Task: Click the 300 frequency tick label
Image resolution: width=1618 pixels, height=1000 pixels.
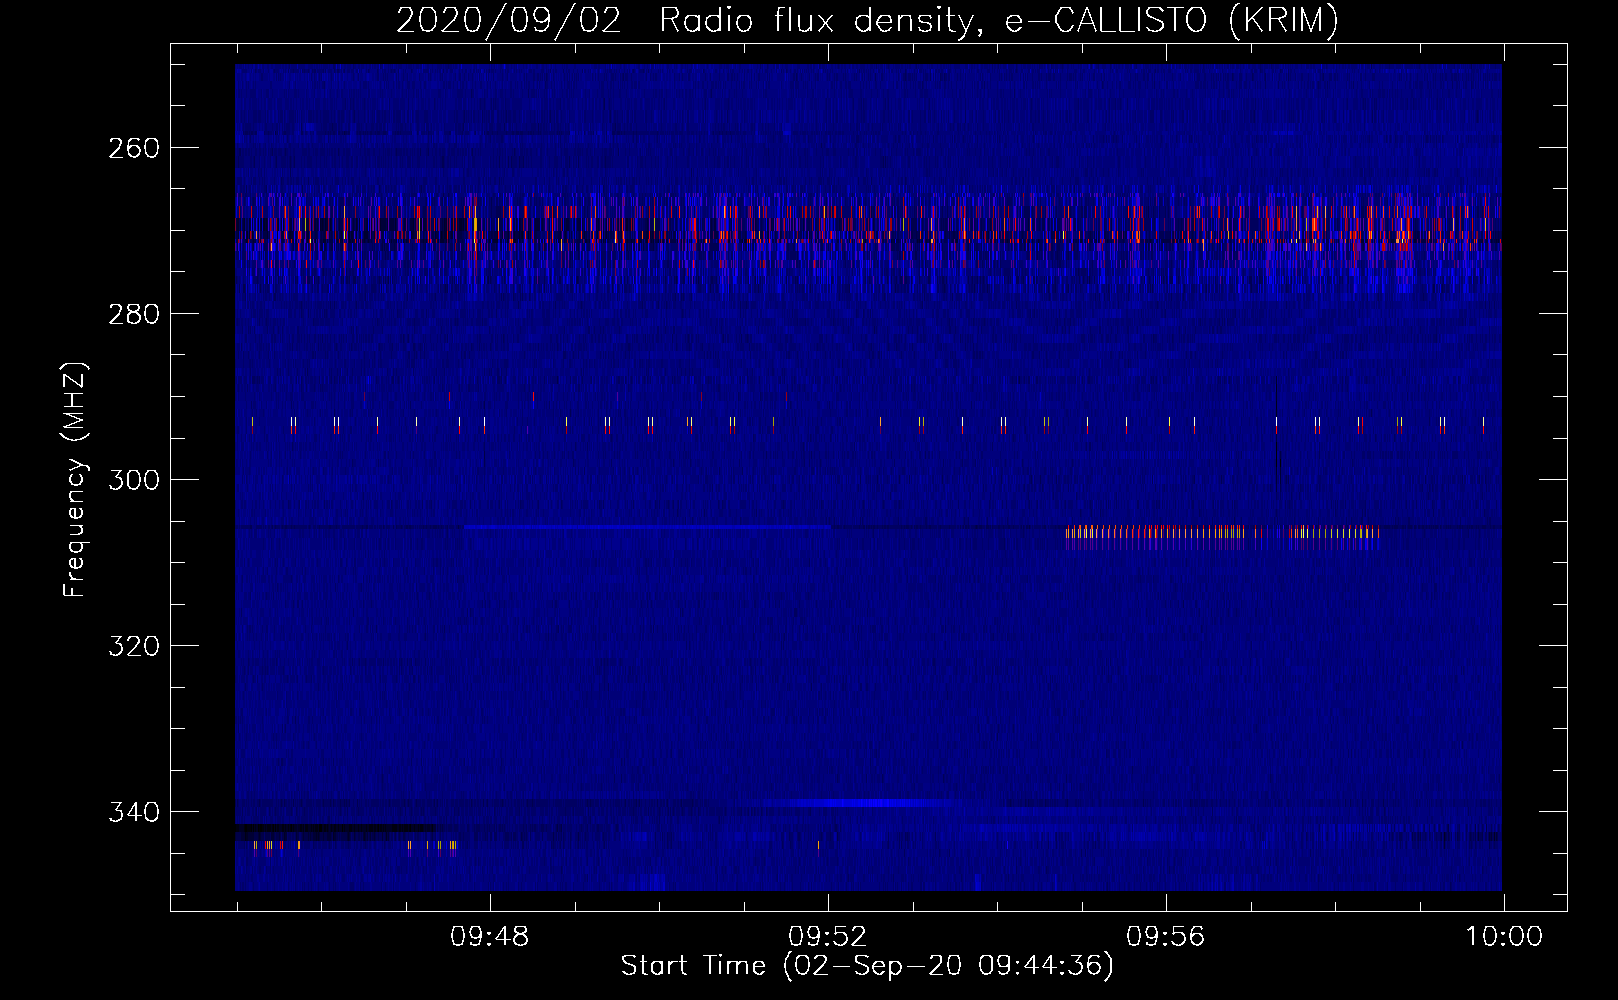Action: [133, 480]
